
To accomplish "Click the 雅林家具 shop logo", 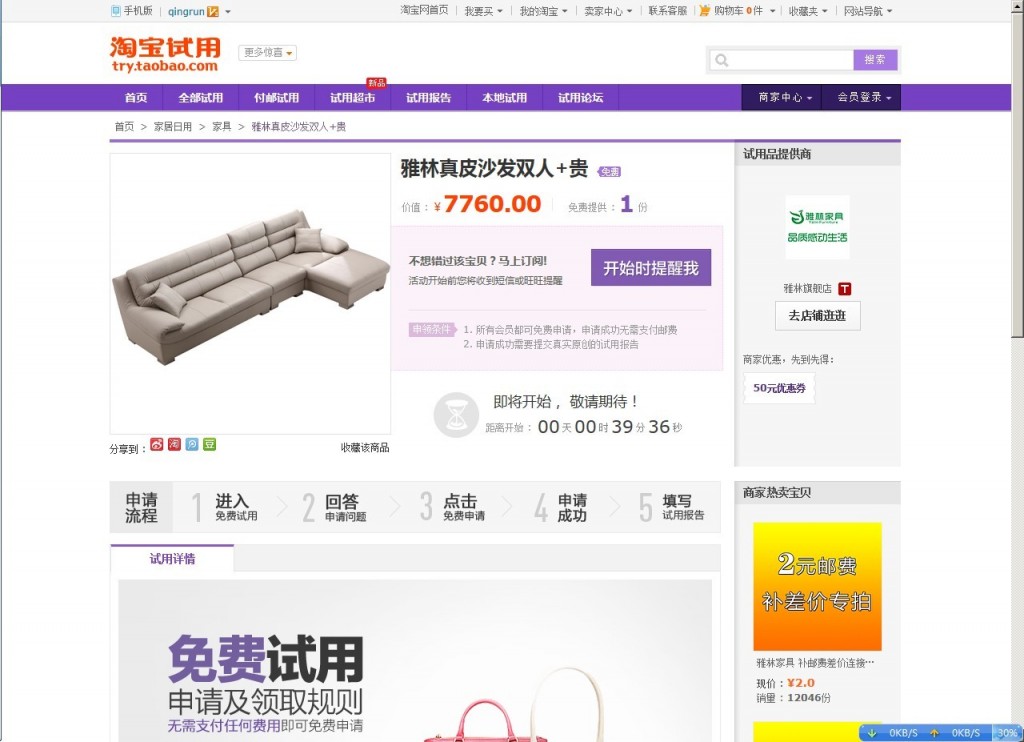I will (817, 227).
